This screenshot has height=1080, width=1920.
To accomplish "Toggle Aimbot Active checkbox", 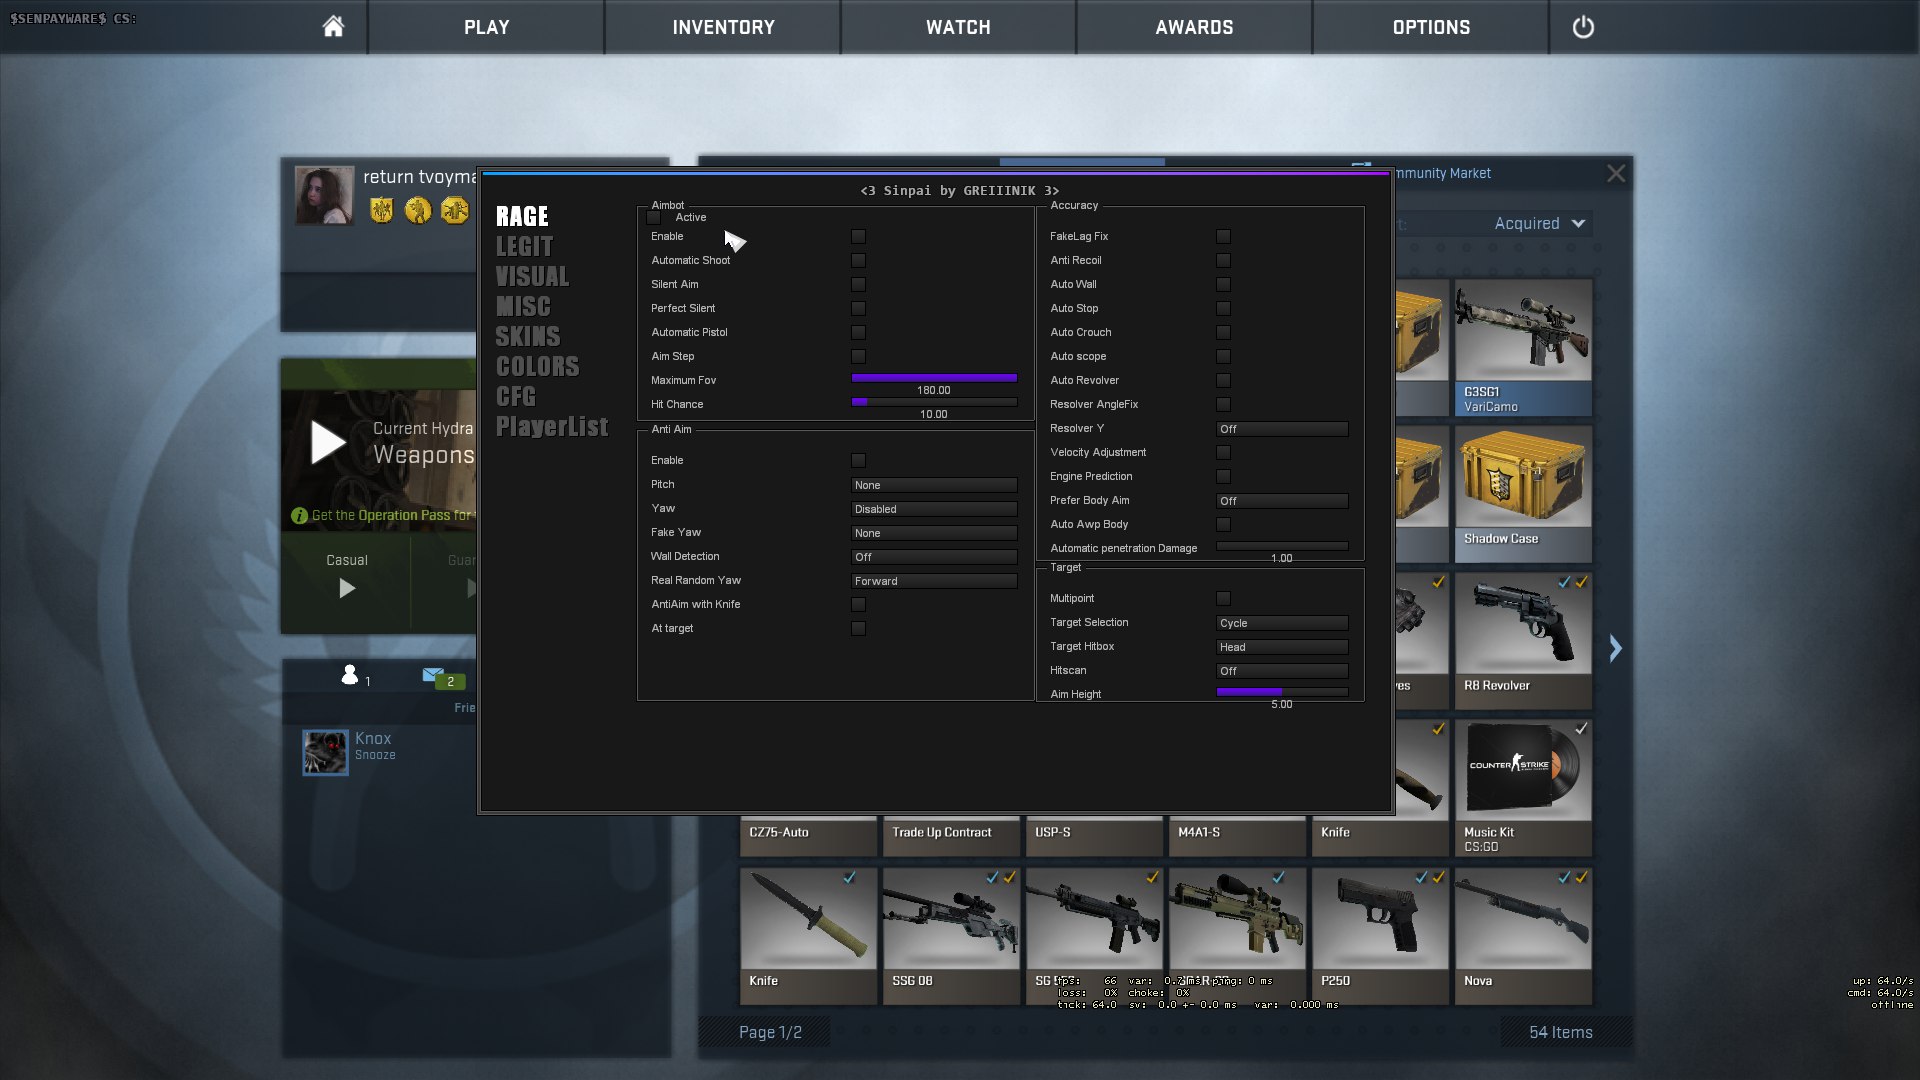I will pyautogui.click(x=654, y=218).
